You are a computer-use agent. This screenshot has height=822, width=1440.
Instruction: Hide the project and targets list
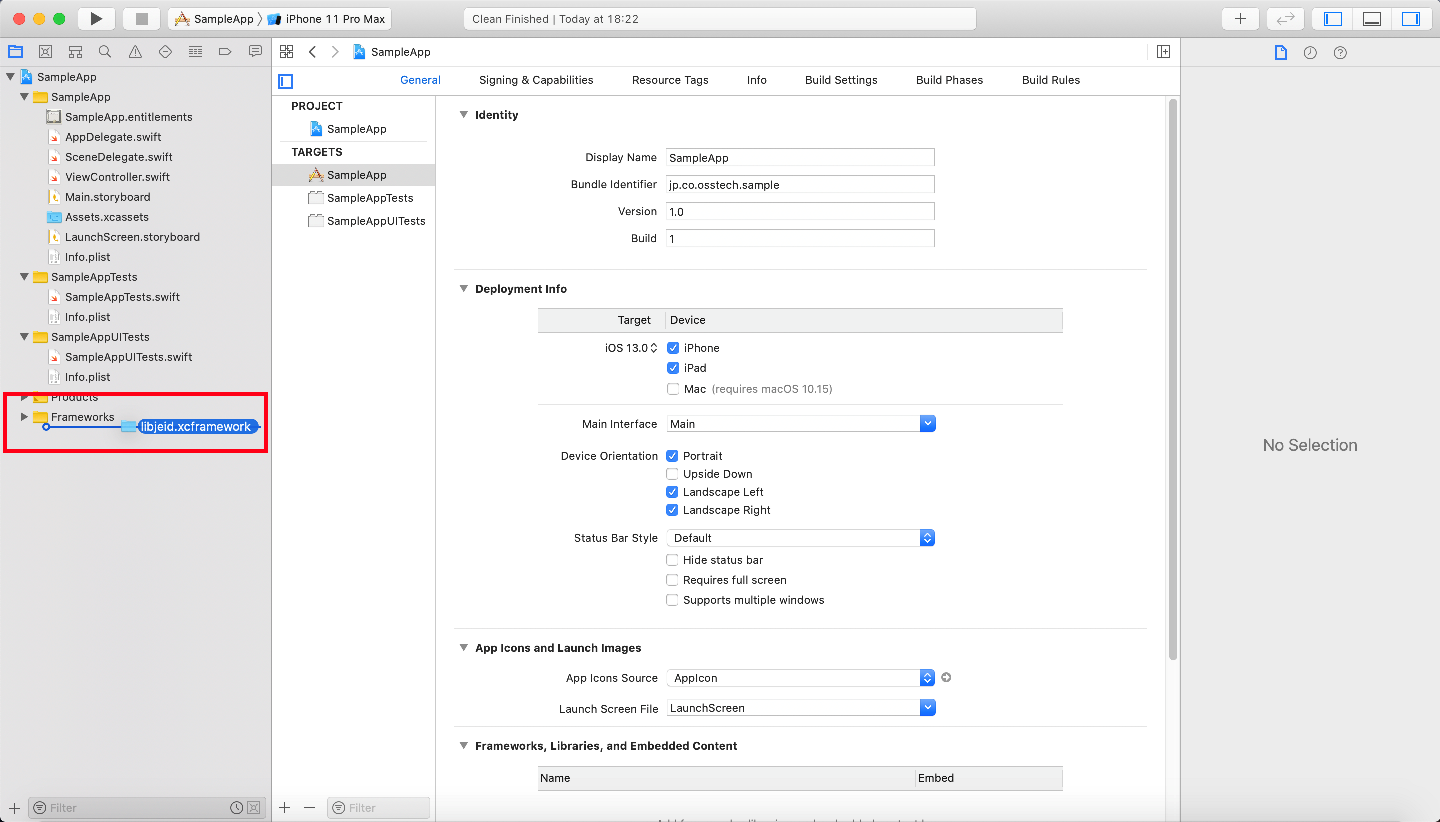pos(286,81)
